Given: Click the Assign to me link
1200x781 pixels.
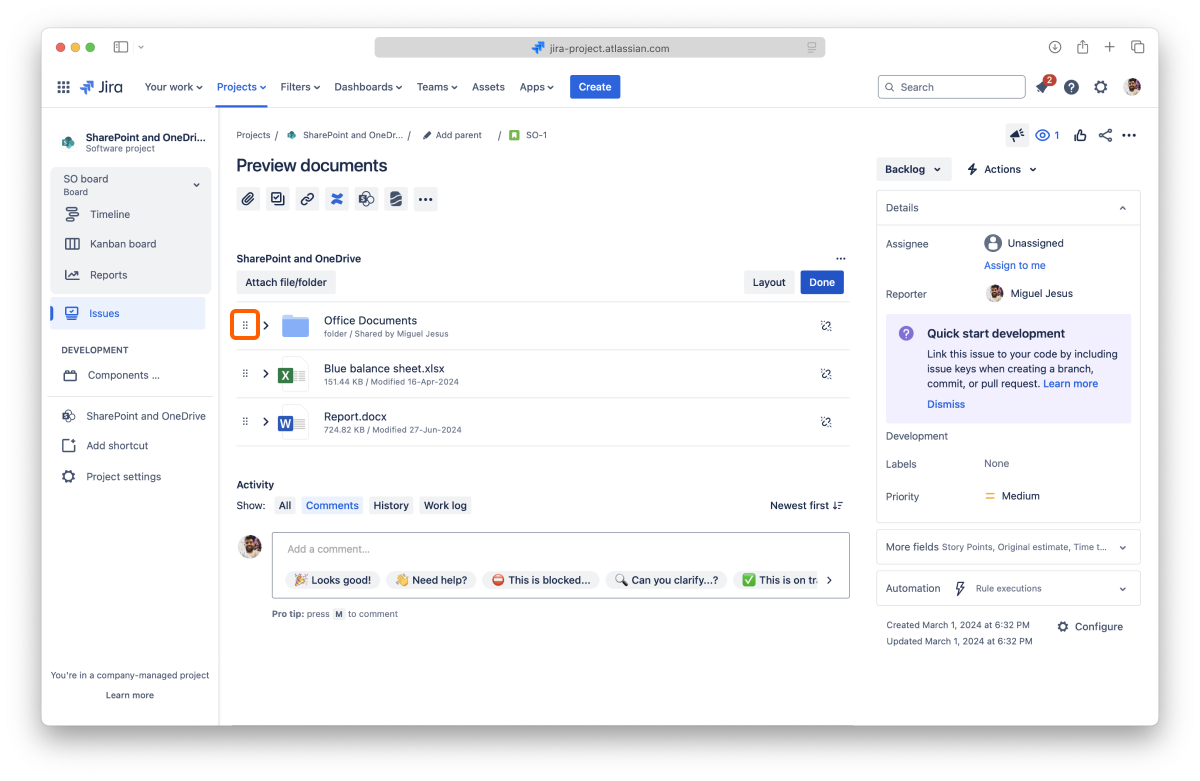Looking at the screenshot, I should [1014, 266].
